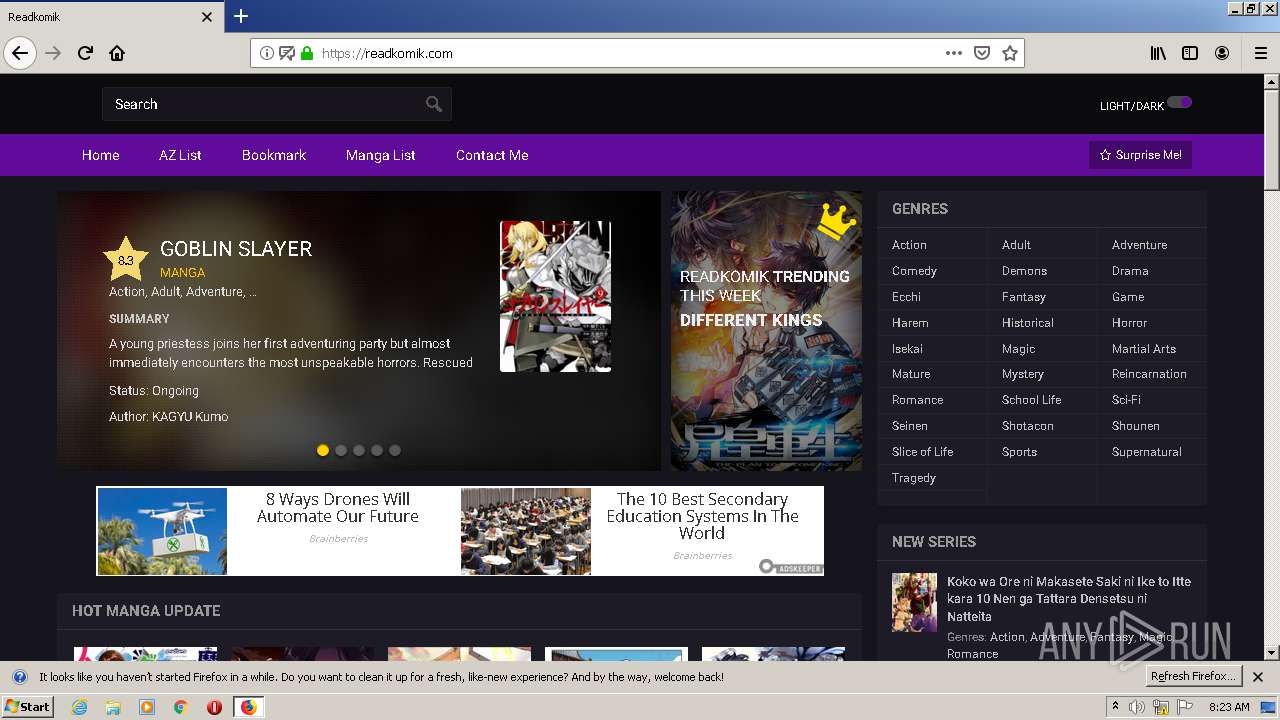Open media player taskbar icon
This screenshot has height=720, width=1280.
[147, 707]
